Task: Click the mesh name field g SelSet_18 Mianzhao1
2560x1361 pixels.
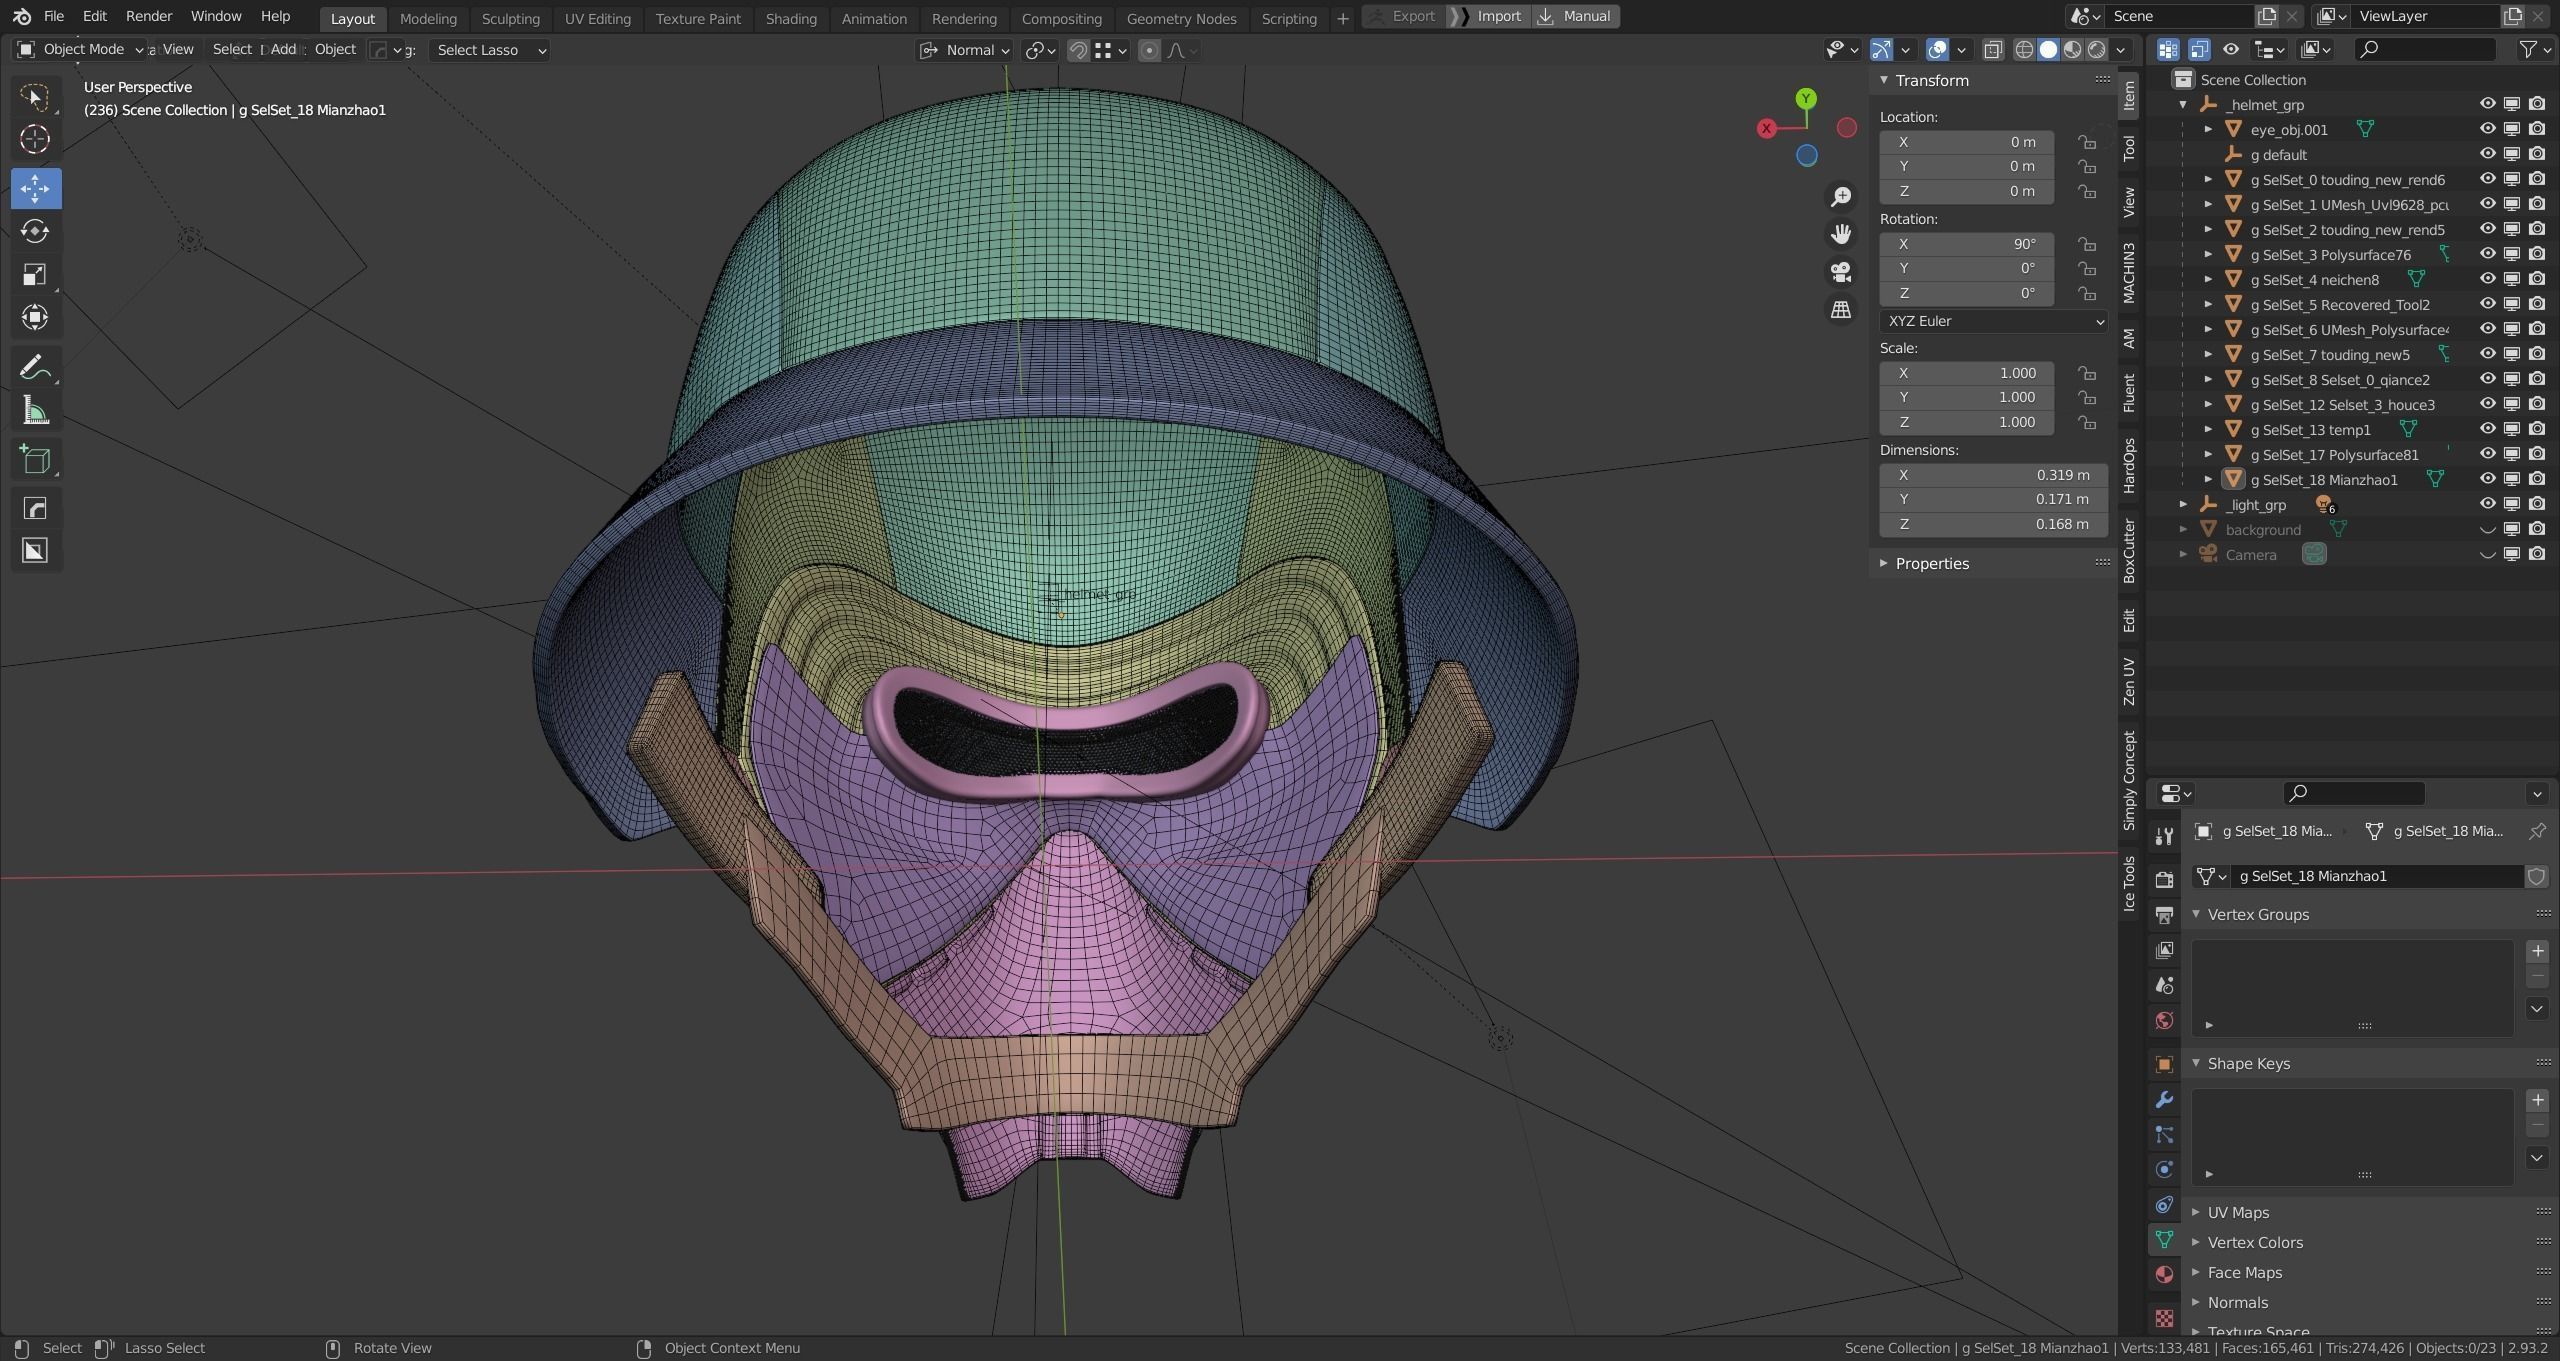Action: click(x=2377, y=876)
